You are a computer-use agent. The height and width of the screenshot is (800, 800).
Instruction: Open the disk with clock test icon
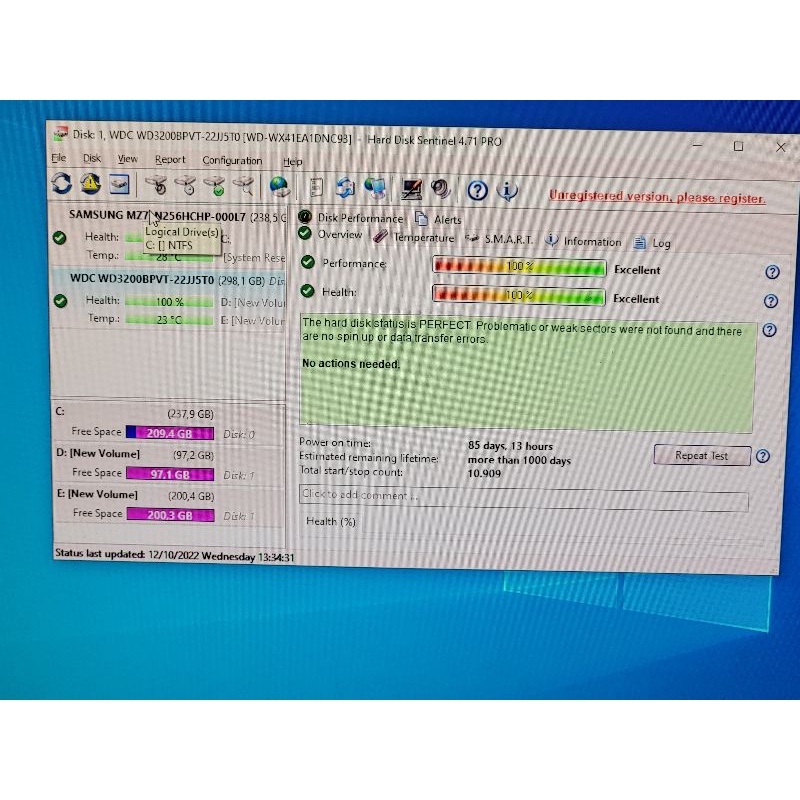[x=185, y=185]
